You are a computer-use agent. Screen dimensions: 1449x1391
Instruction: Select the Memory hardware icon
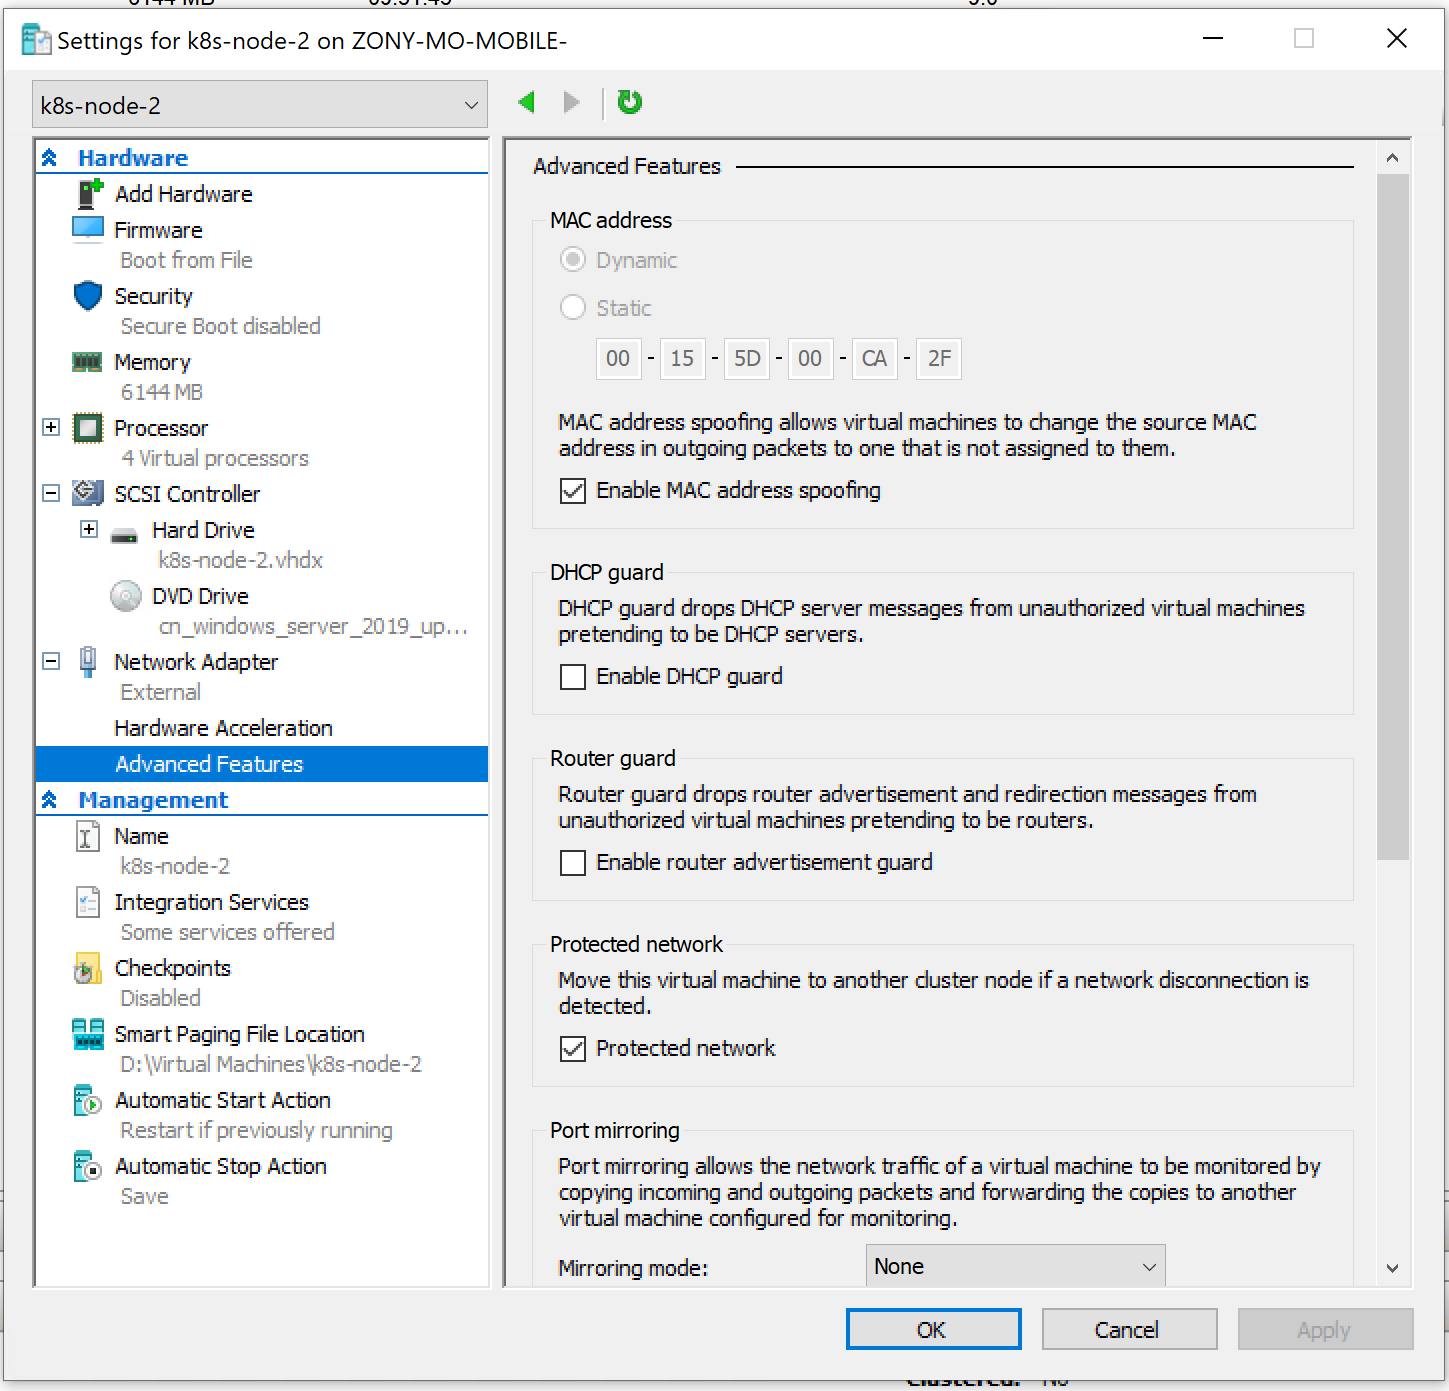tap(87, 361)
